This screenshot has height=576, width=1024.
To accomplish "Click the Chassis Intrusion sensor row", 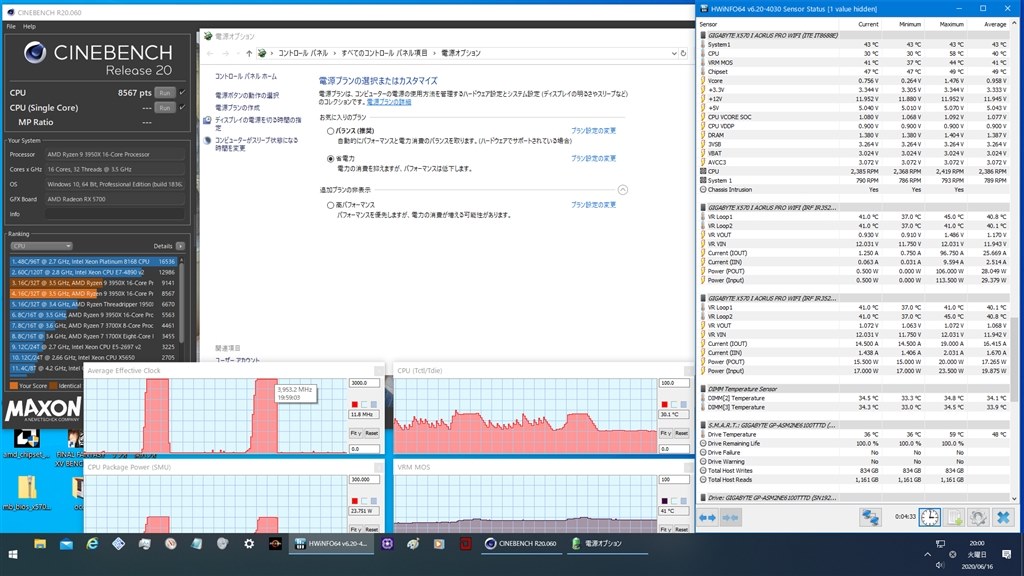I will 854,189.
